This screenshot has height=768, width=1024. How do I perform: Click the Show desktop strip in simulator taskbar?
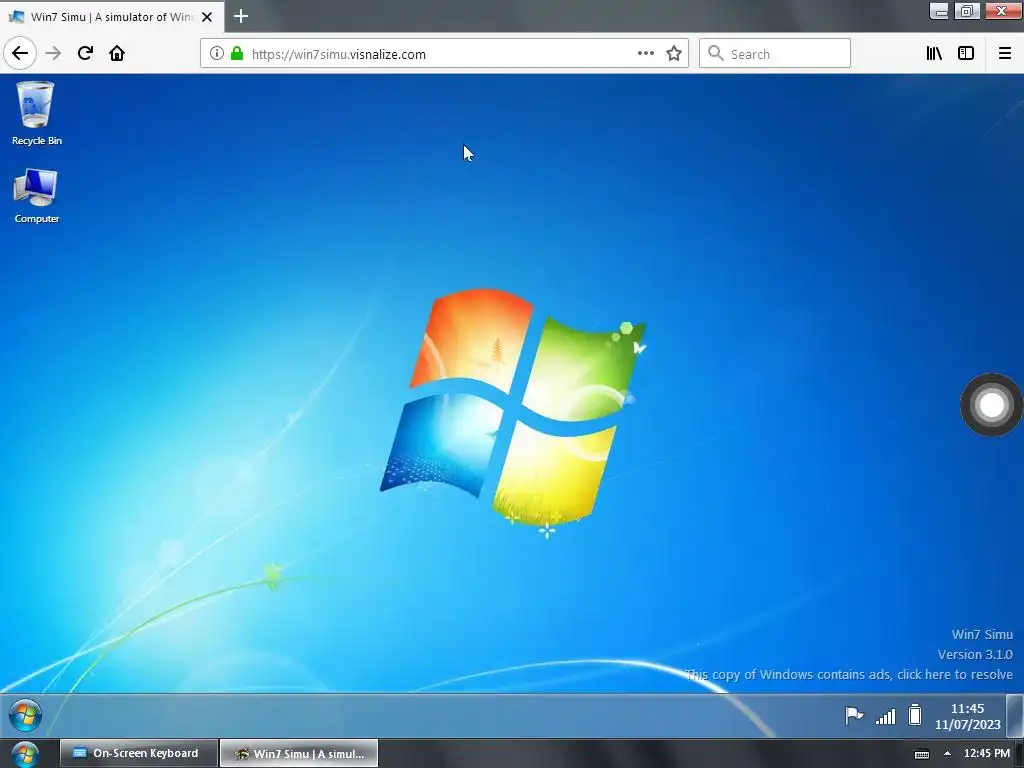click(x=1014, y=716)
